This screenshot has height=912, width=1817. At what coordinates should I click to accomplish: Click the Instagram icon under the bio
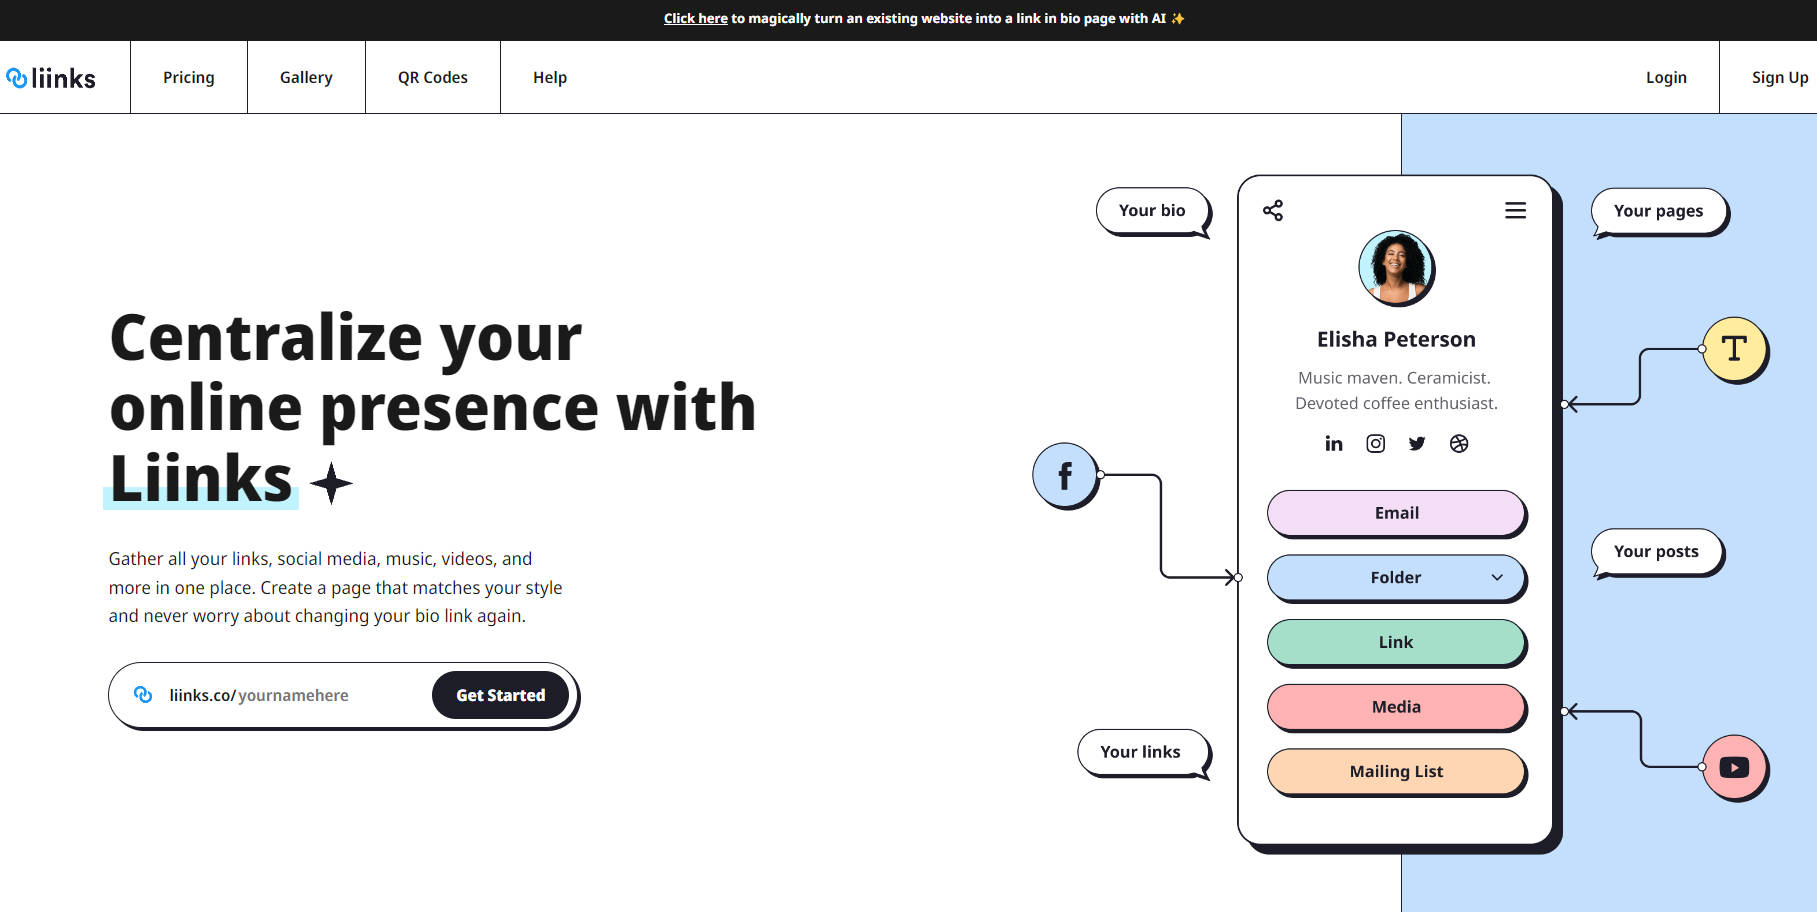1376,443
